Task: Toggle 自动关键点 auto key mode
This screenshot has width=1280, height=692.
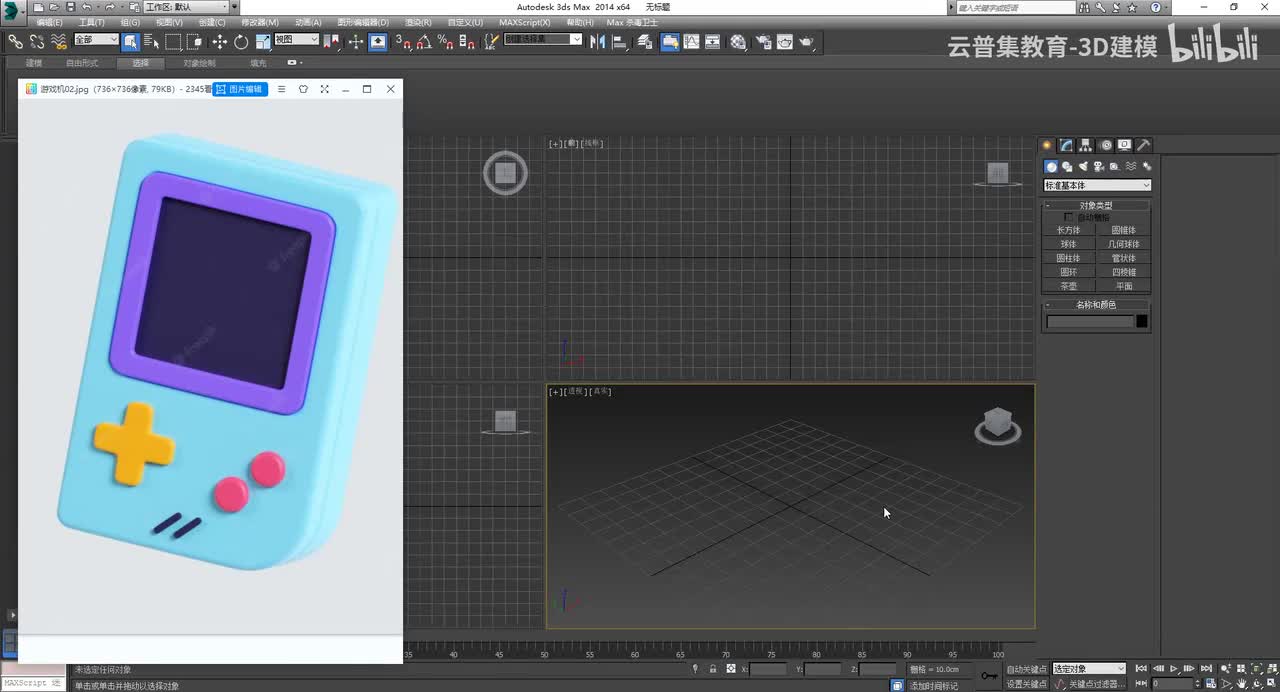Action: click(1026, 669)
